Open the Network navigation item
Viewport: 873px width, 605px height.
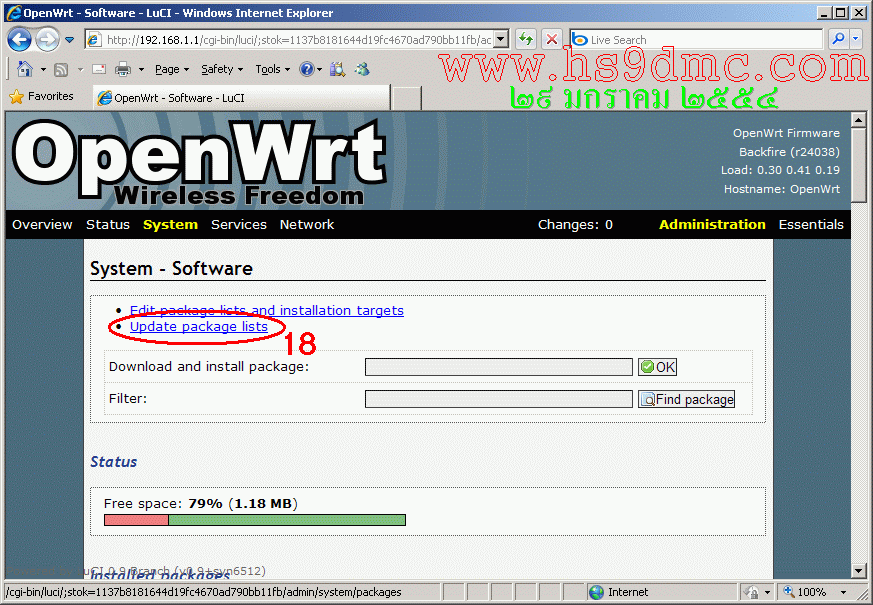(307, 224)
